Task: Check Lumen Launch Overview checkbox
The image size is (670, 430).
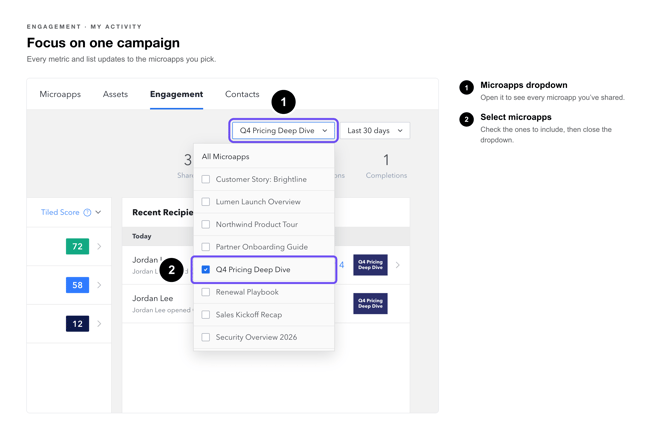Action: pos(206,202)
